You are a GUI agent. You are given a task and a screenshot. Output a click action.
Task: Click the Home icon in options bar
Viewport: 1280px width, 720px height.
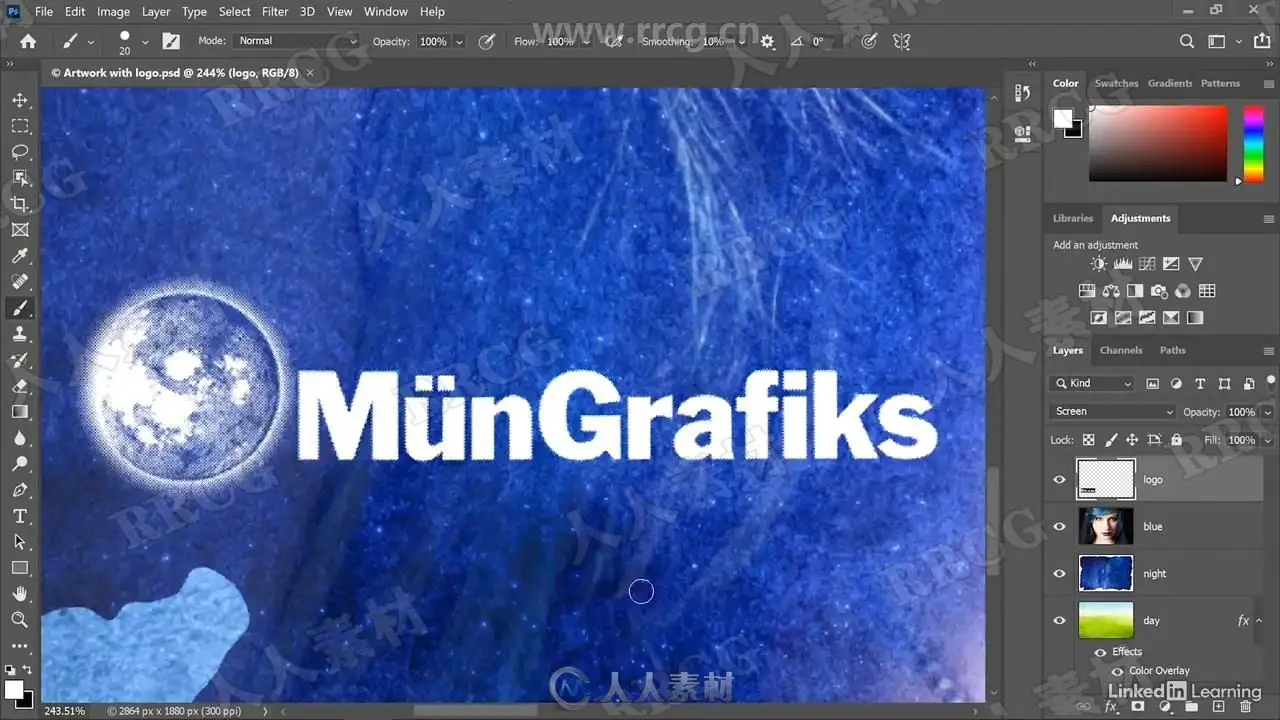[x=28, y=41]
